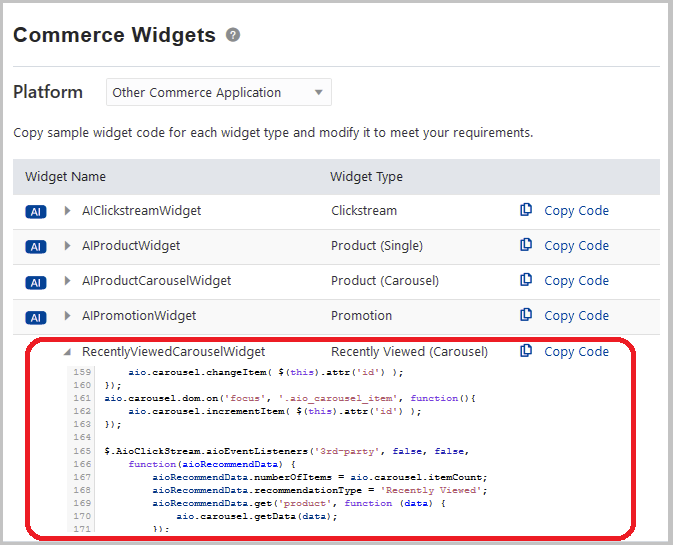
Task: Copy code for AIProductCarouselWidget
Action: point(576,281)
